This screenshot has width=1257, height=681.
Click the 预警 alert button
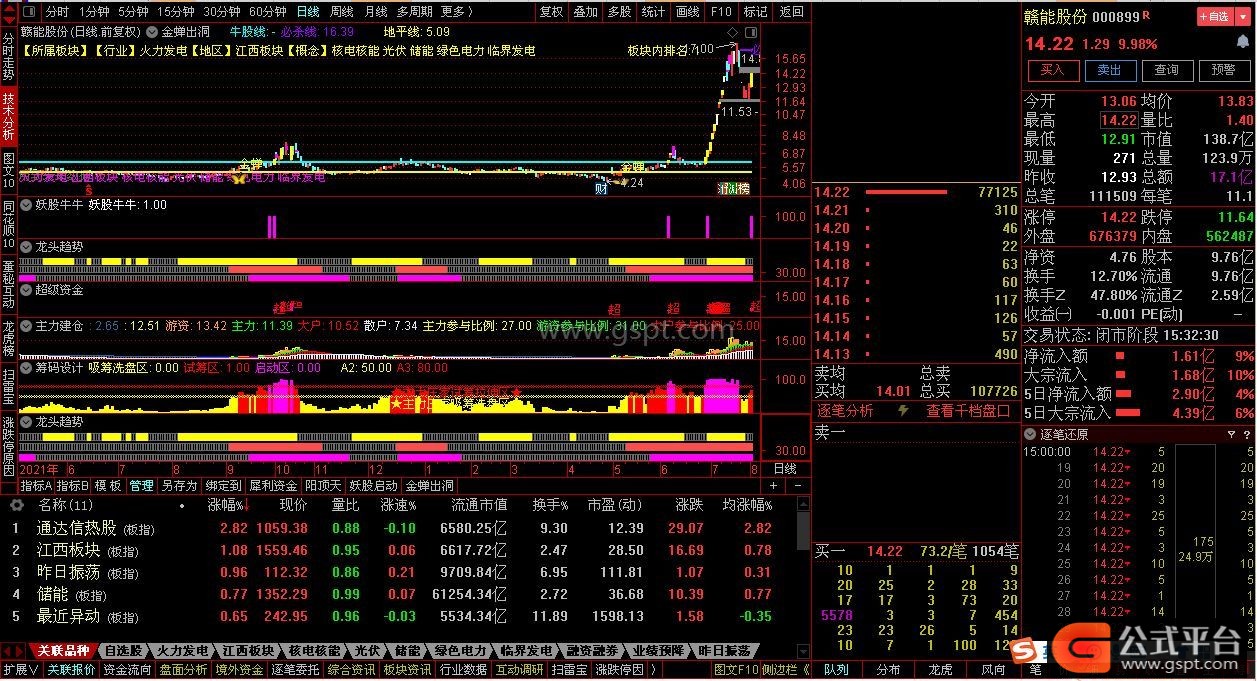tap(1224, 70)
